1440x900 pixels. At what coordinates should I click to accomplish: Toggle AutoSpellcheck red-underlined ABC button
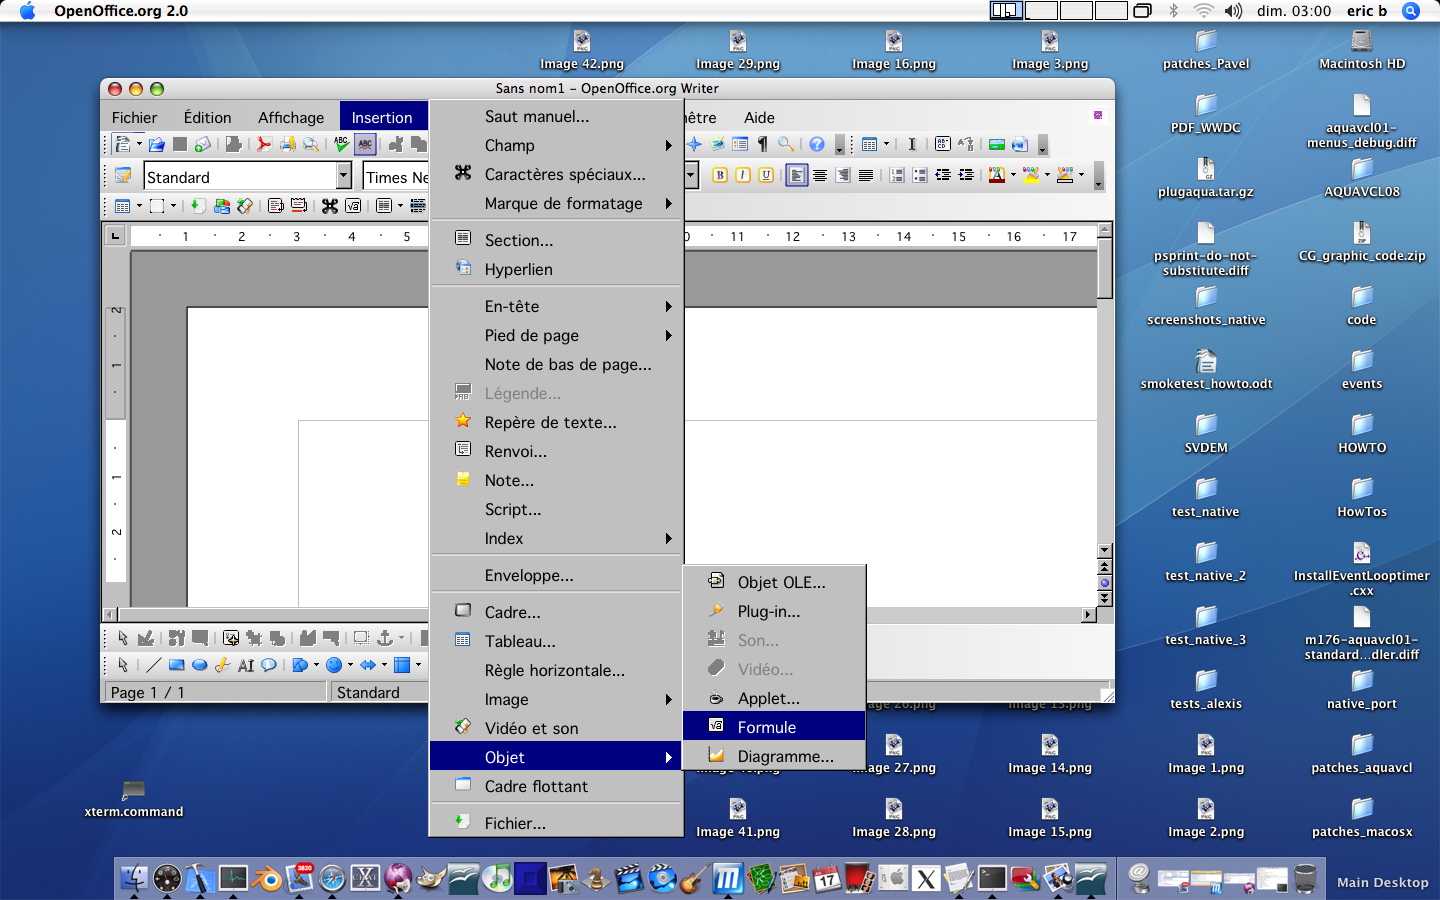click(x=365, y=144)
